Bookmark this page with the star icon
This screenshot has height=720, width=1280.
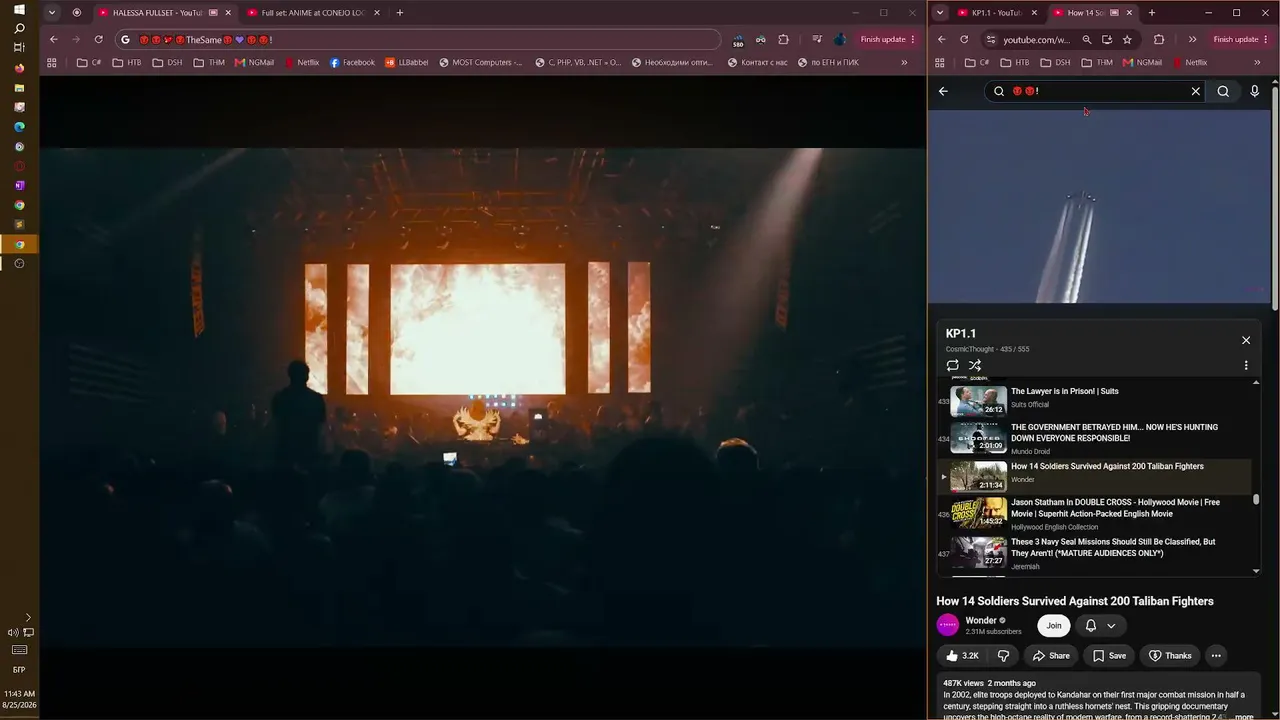click(1127, 40)
